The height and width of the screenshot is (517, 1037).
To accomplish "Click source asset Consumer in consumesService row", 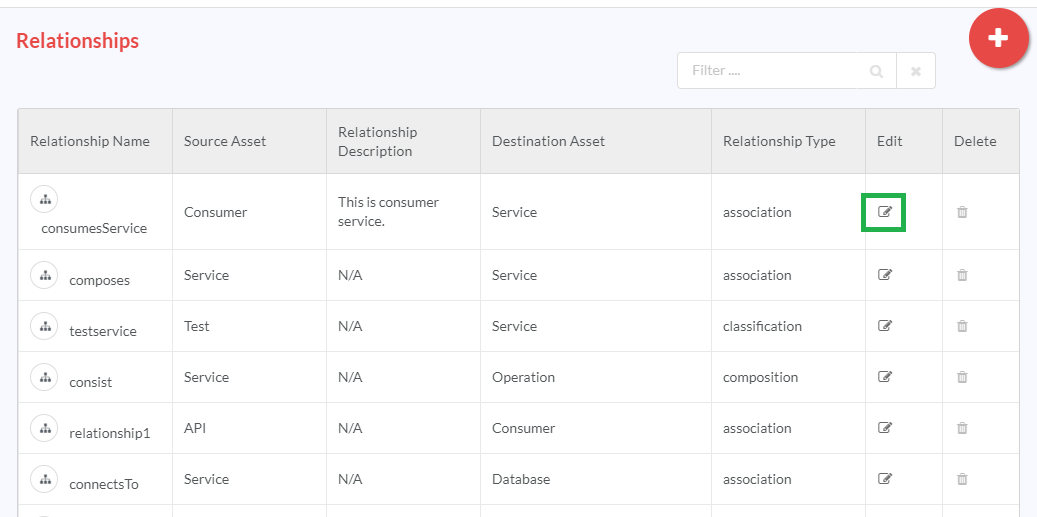I will click(x=216, y=212).
